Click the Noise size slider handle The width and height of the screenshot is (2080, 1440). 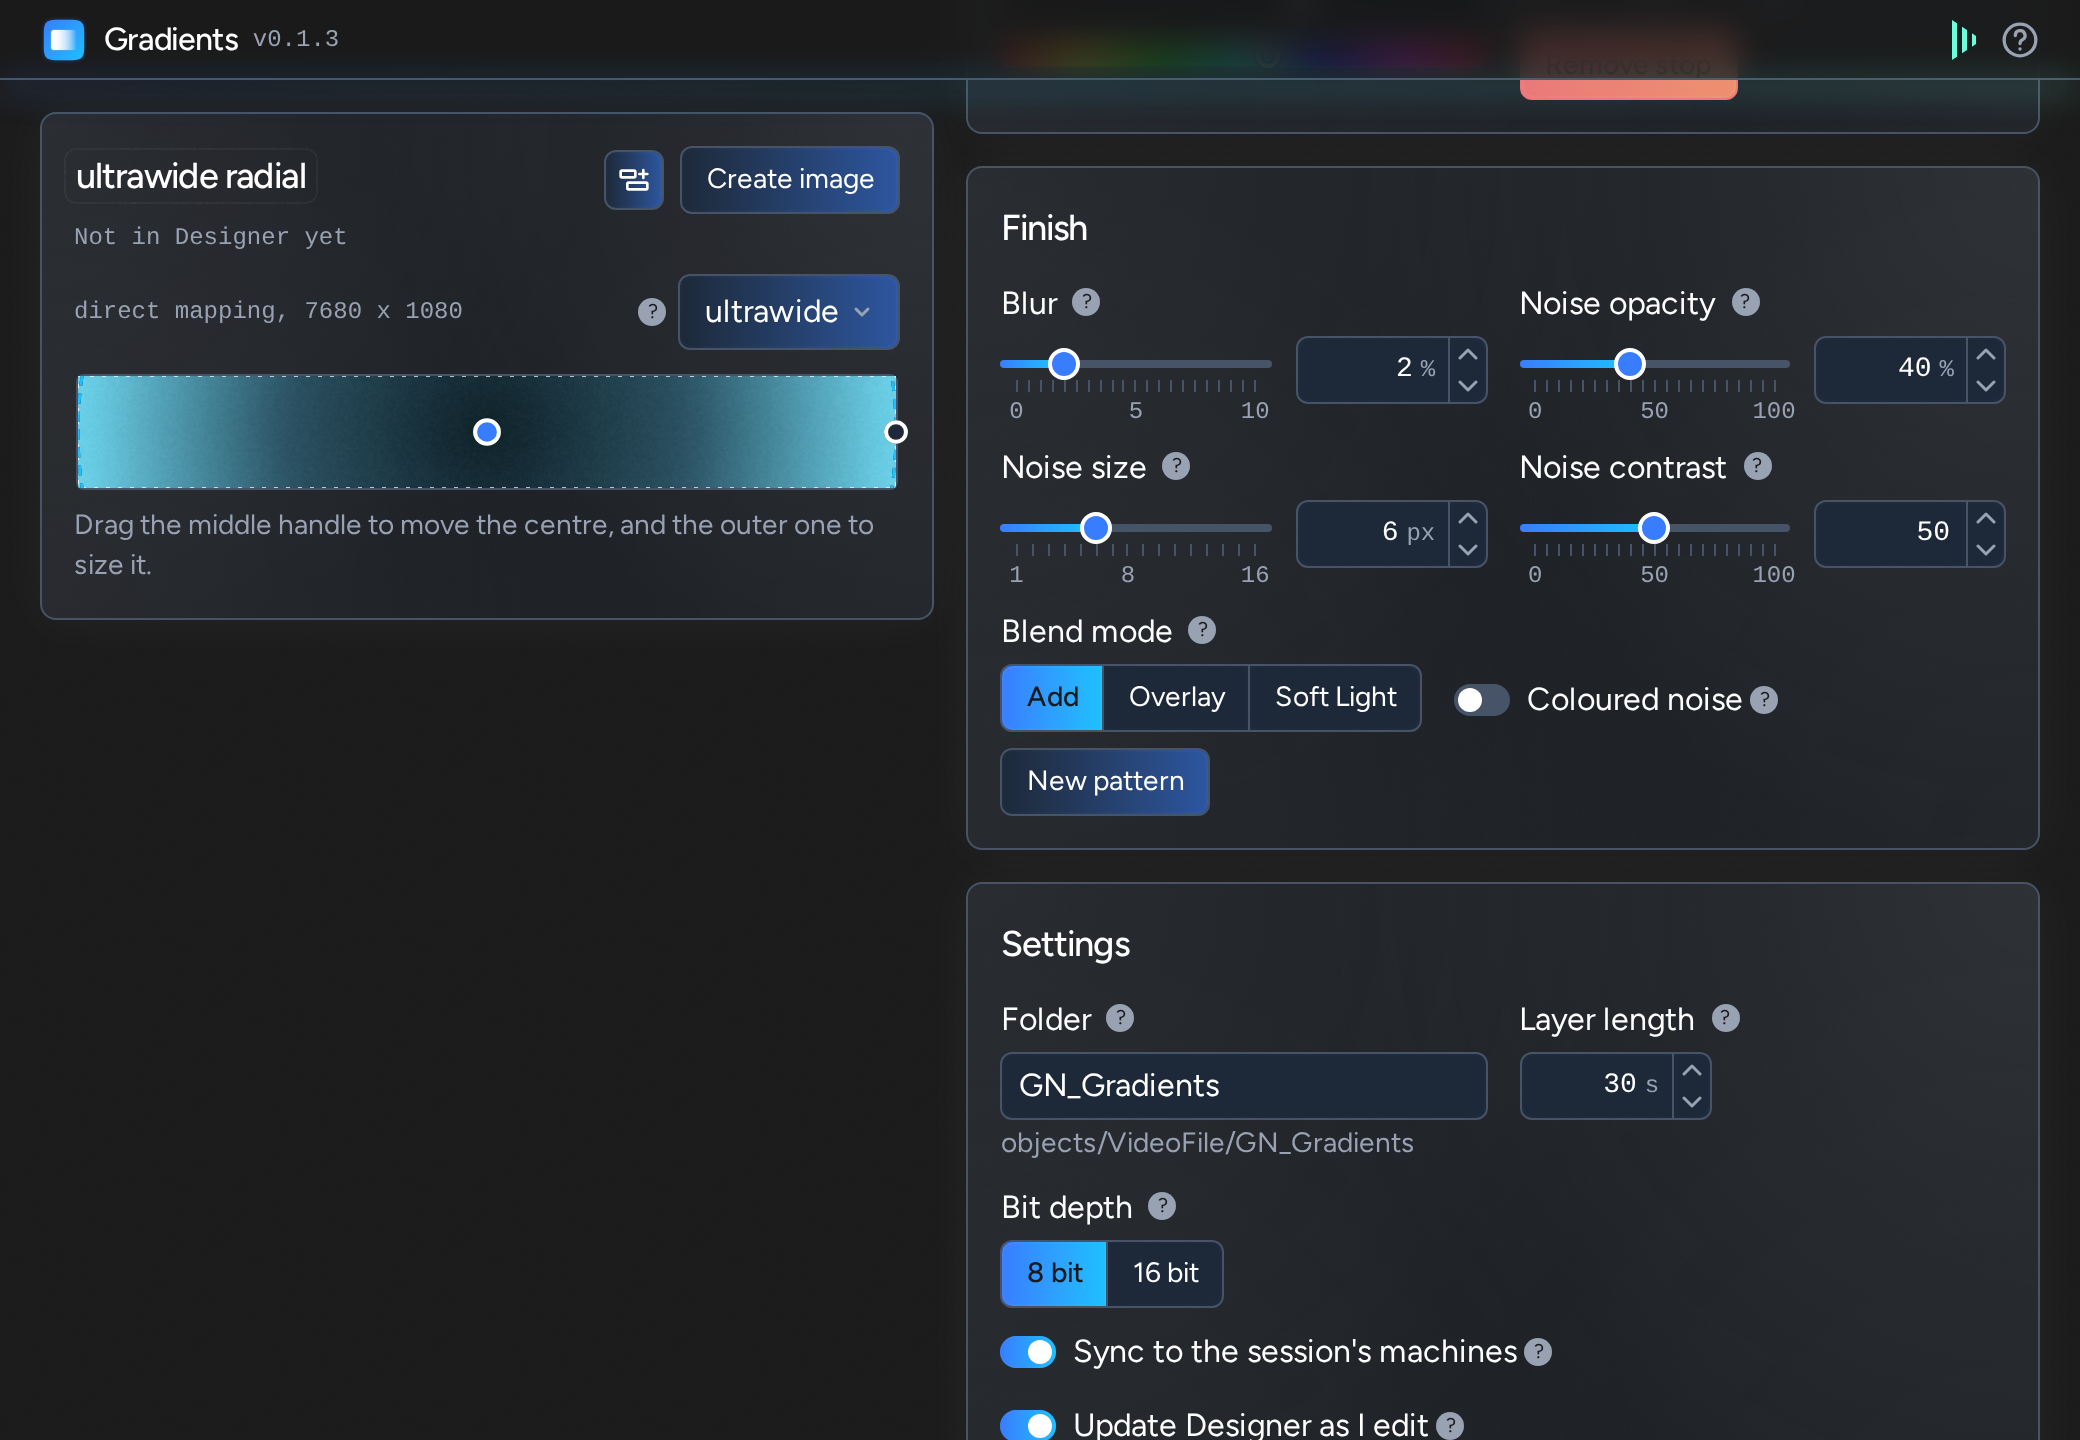click(1096, 528)
